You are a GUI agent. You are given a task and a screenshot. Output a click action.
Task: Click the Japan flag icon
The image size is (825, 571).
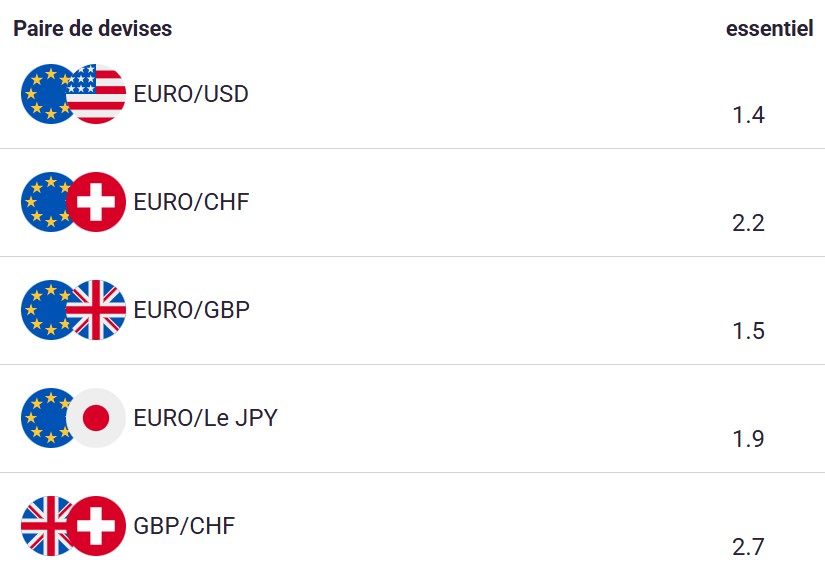tap(98, 418)
